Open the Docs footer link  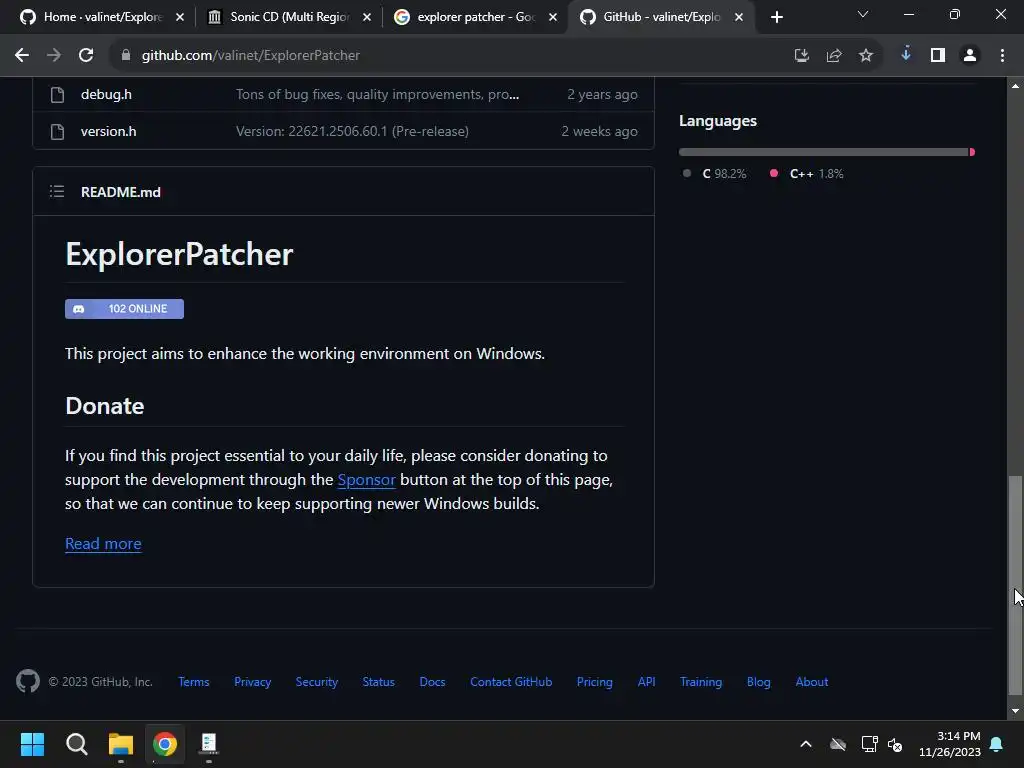(432, 682)
